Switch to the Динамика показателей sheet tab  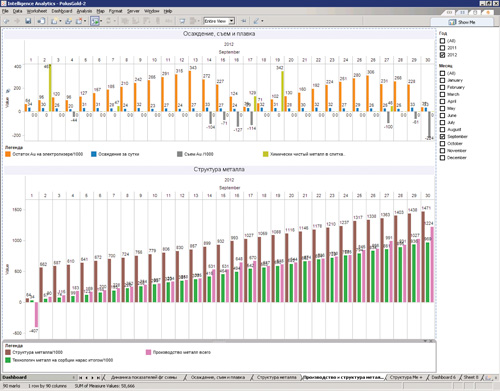pyautogui.click(x=144, y=377)
